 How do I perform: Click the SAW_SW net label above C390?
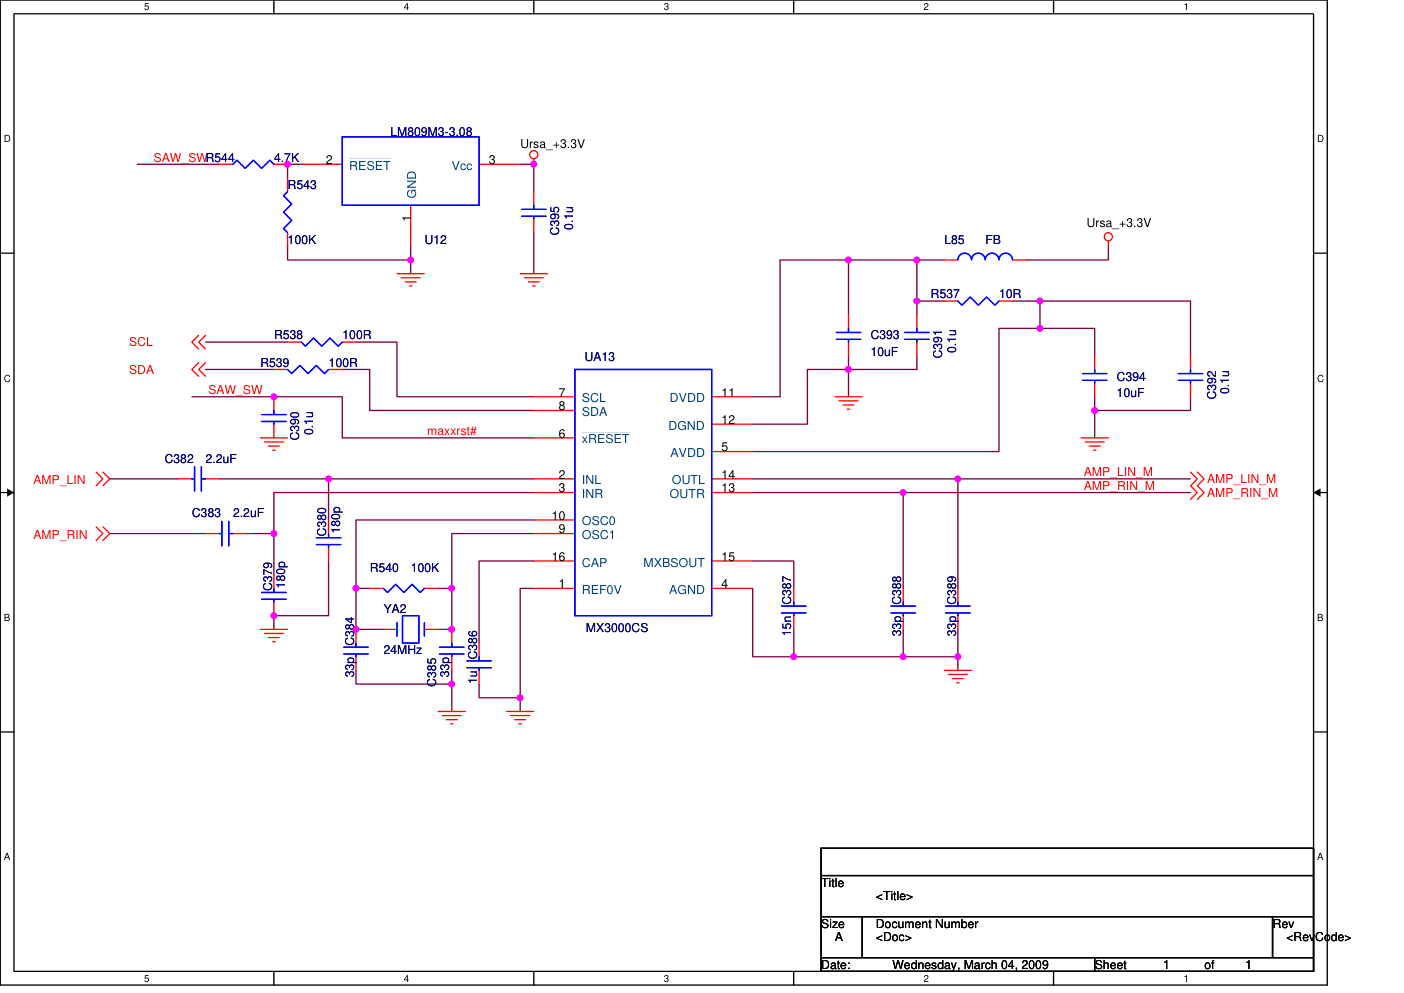(x=235, y=390)
